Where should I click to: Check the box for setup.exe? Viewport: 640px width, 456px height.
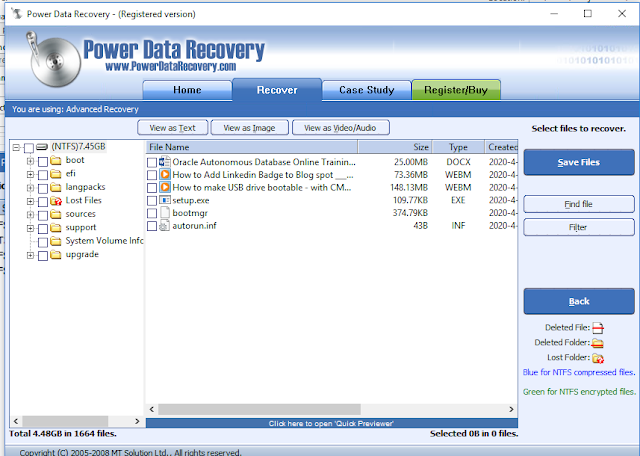pyautogui.click(x=152, y=200)
